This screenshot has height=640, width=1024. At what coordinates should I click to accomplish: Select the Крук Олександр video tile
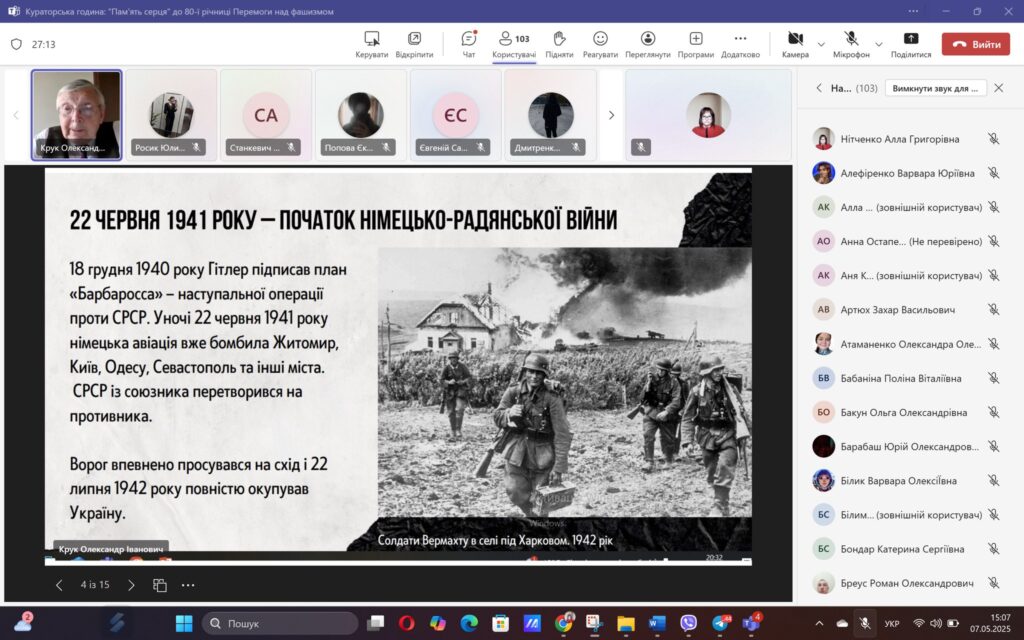pos(76,115)
